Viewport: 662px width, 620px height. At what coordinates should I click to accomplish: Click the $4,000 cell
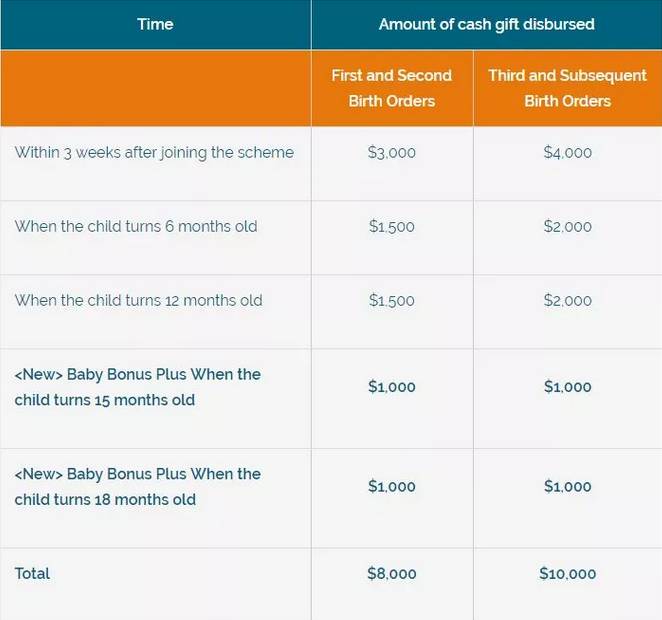(567, 153)
